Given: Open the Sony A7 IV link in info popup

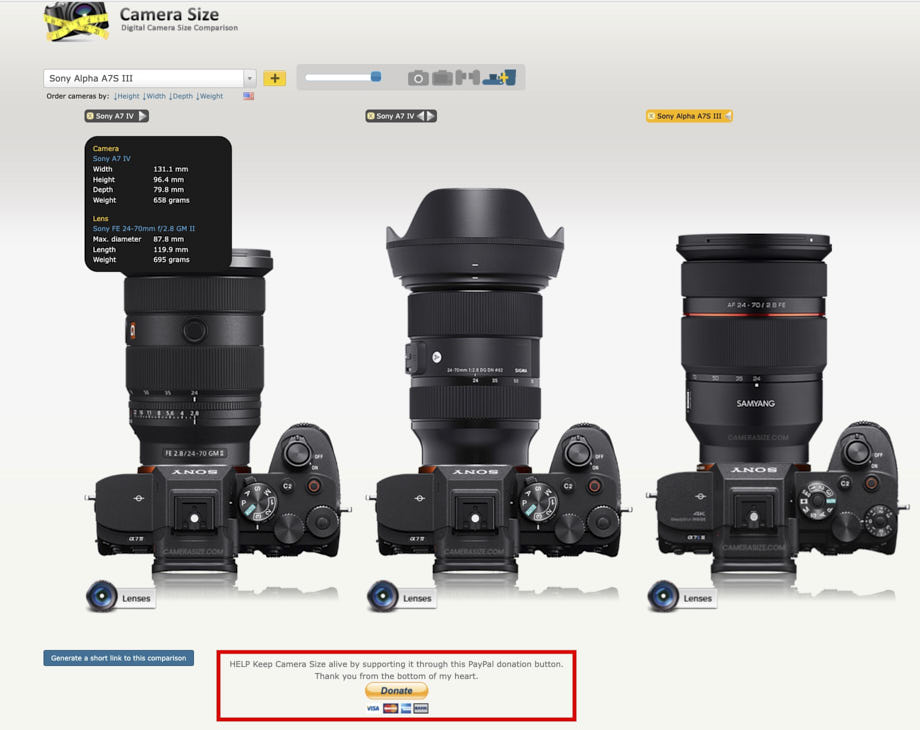Looking at the screenshot, I should [111, 158].
